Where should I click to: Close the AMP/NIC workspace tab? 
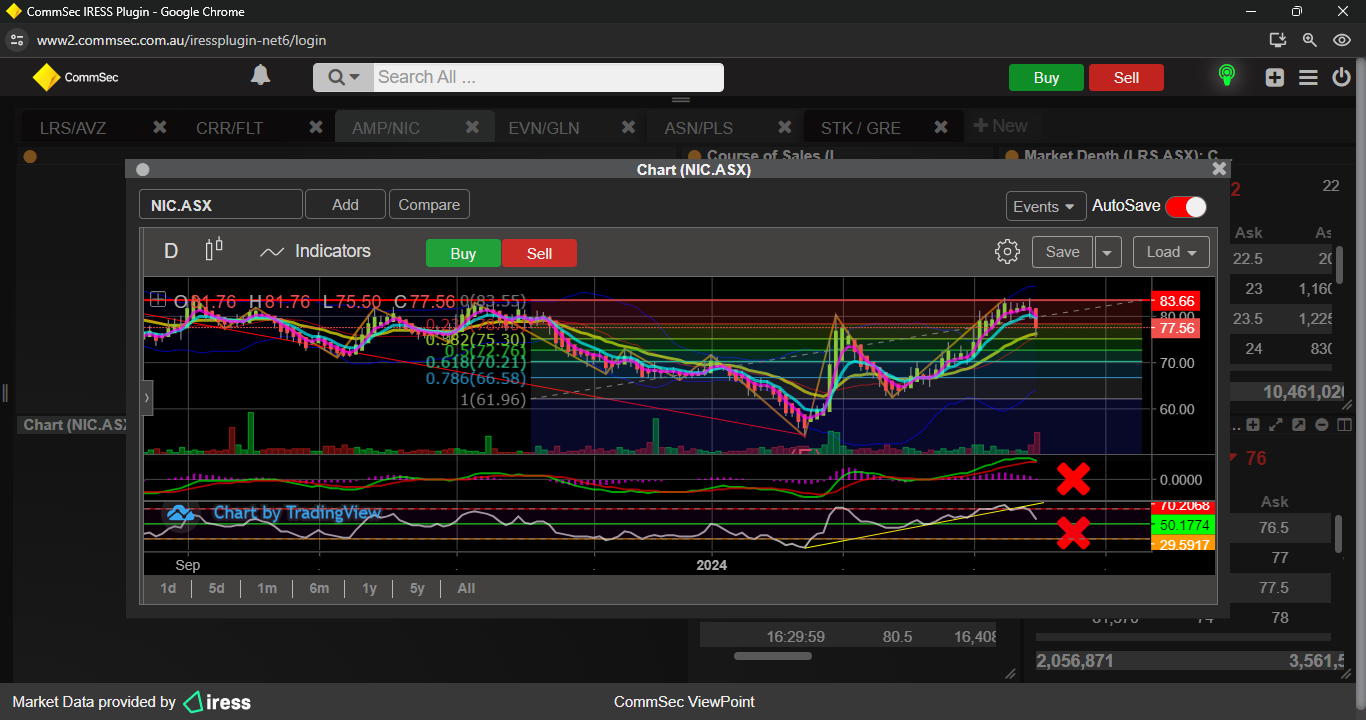tap(473, 127)
